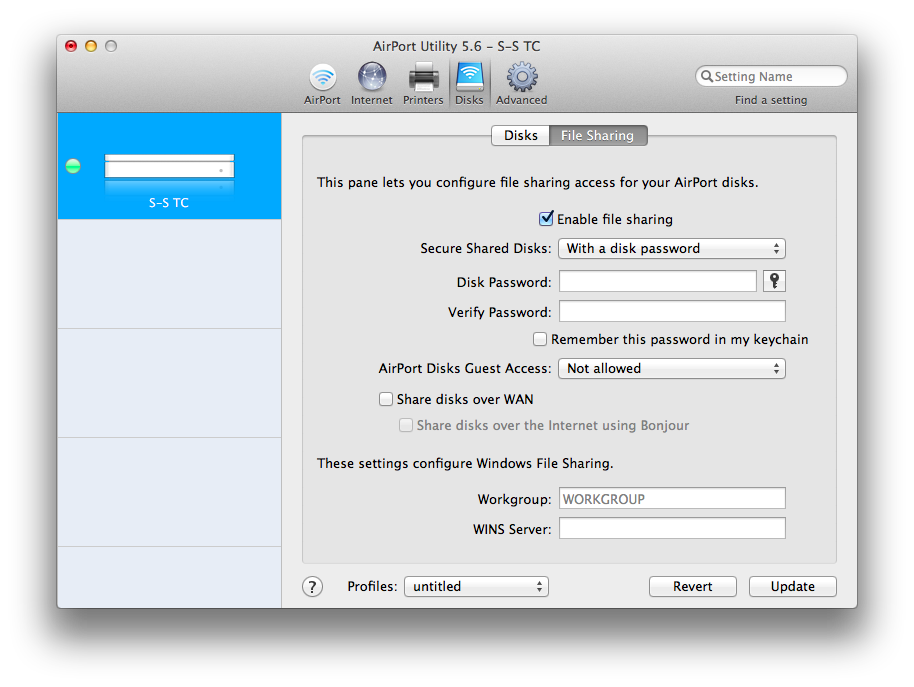This screenshot has width=914, height=687.
Task: Open the Advanced gear toolbar icon
Action: pyautogui.click(x=522, y=83)
